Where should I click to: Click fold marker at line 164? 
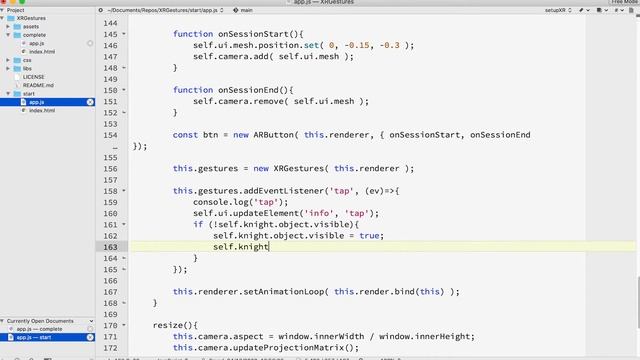coord(124,258)
